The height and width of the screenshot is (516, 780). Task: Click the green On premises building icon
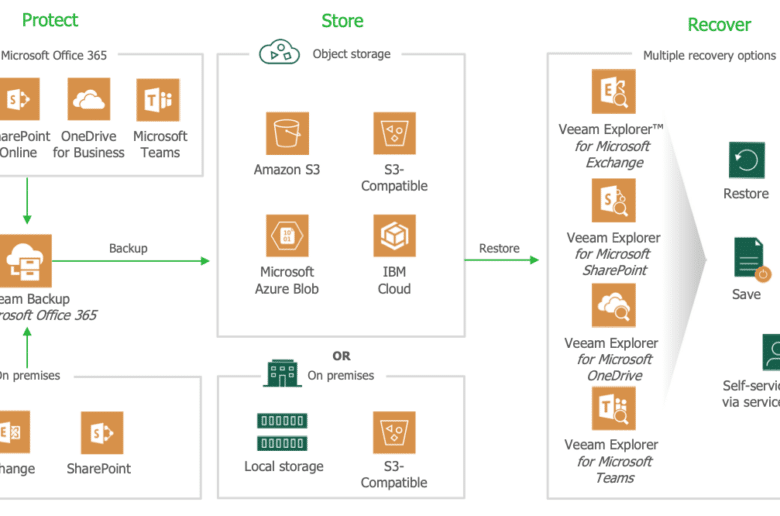(282, 373)
